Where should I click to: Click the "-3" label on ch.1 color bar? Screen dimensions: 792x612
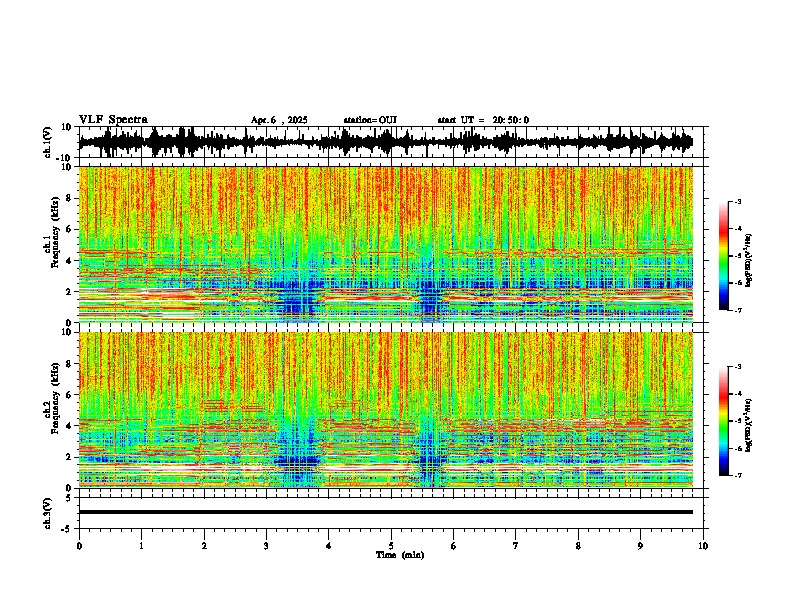tap(737, 201)
